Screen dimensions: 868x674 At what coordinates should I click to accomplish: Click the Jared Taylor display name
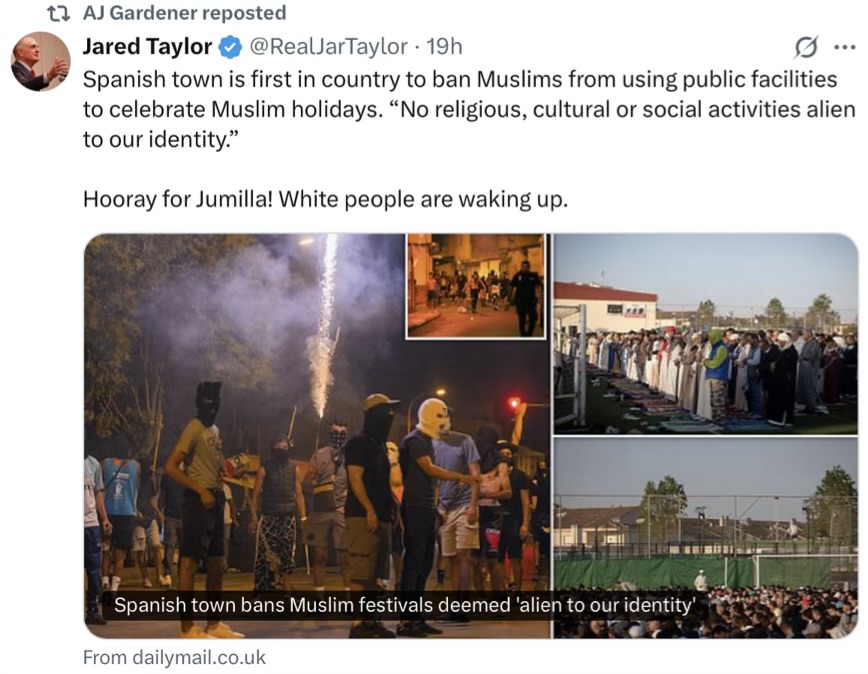147,46
